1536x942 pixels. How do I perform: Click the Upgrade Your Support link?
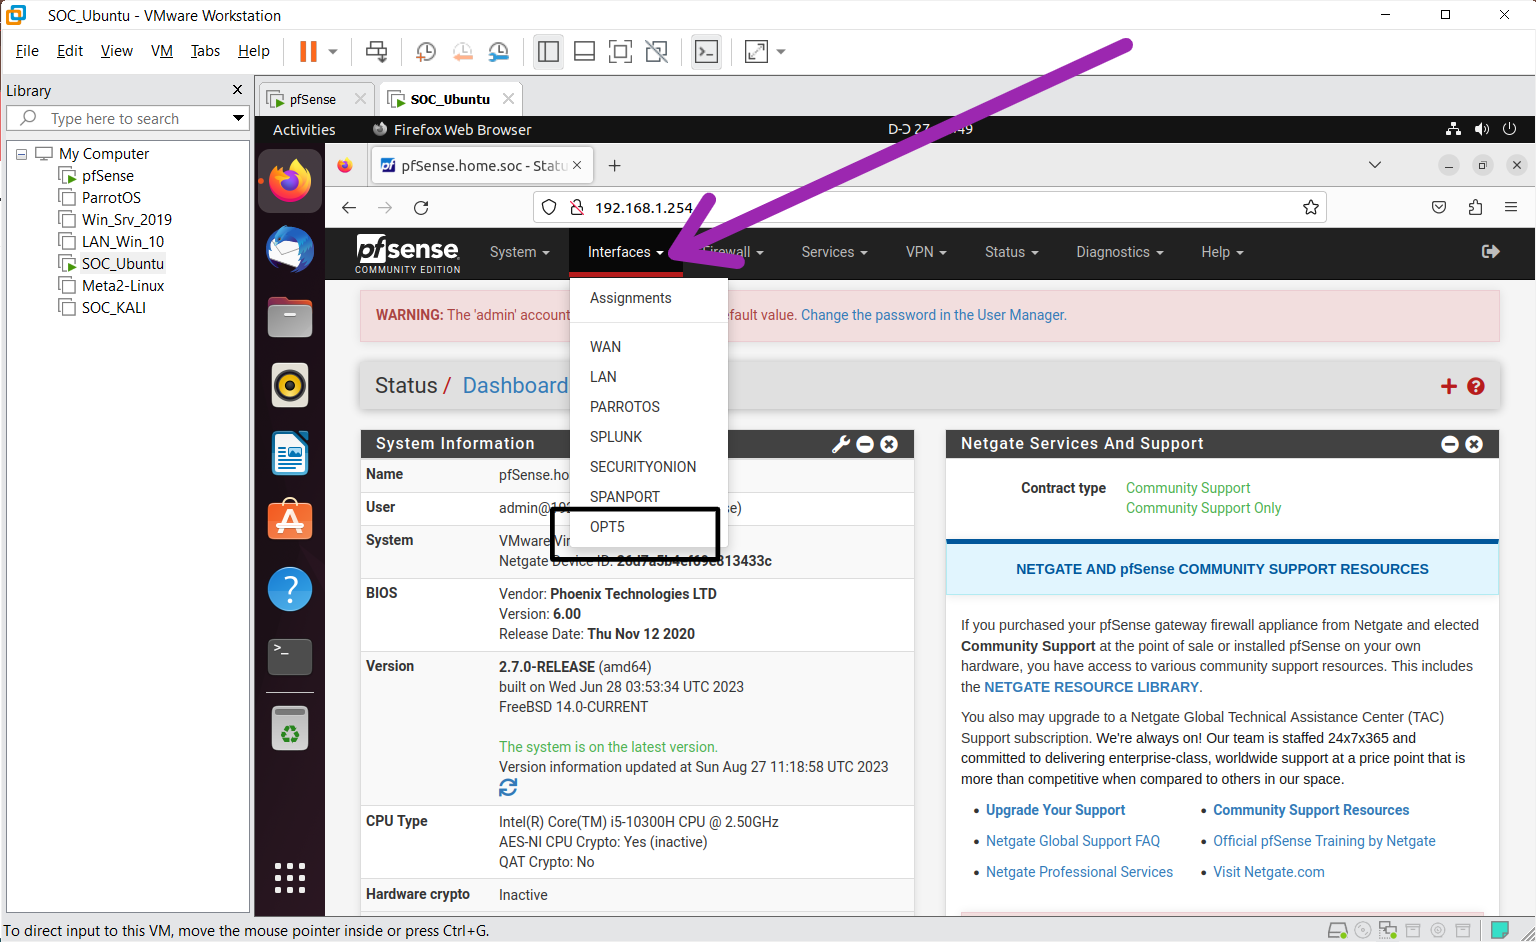[x=1055, y=810]
